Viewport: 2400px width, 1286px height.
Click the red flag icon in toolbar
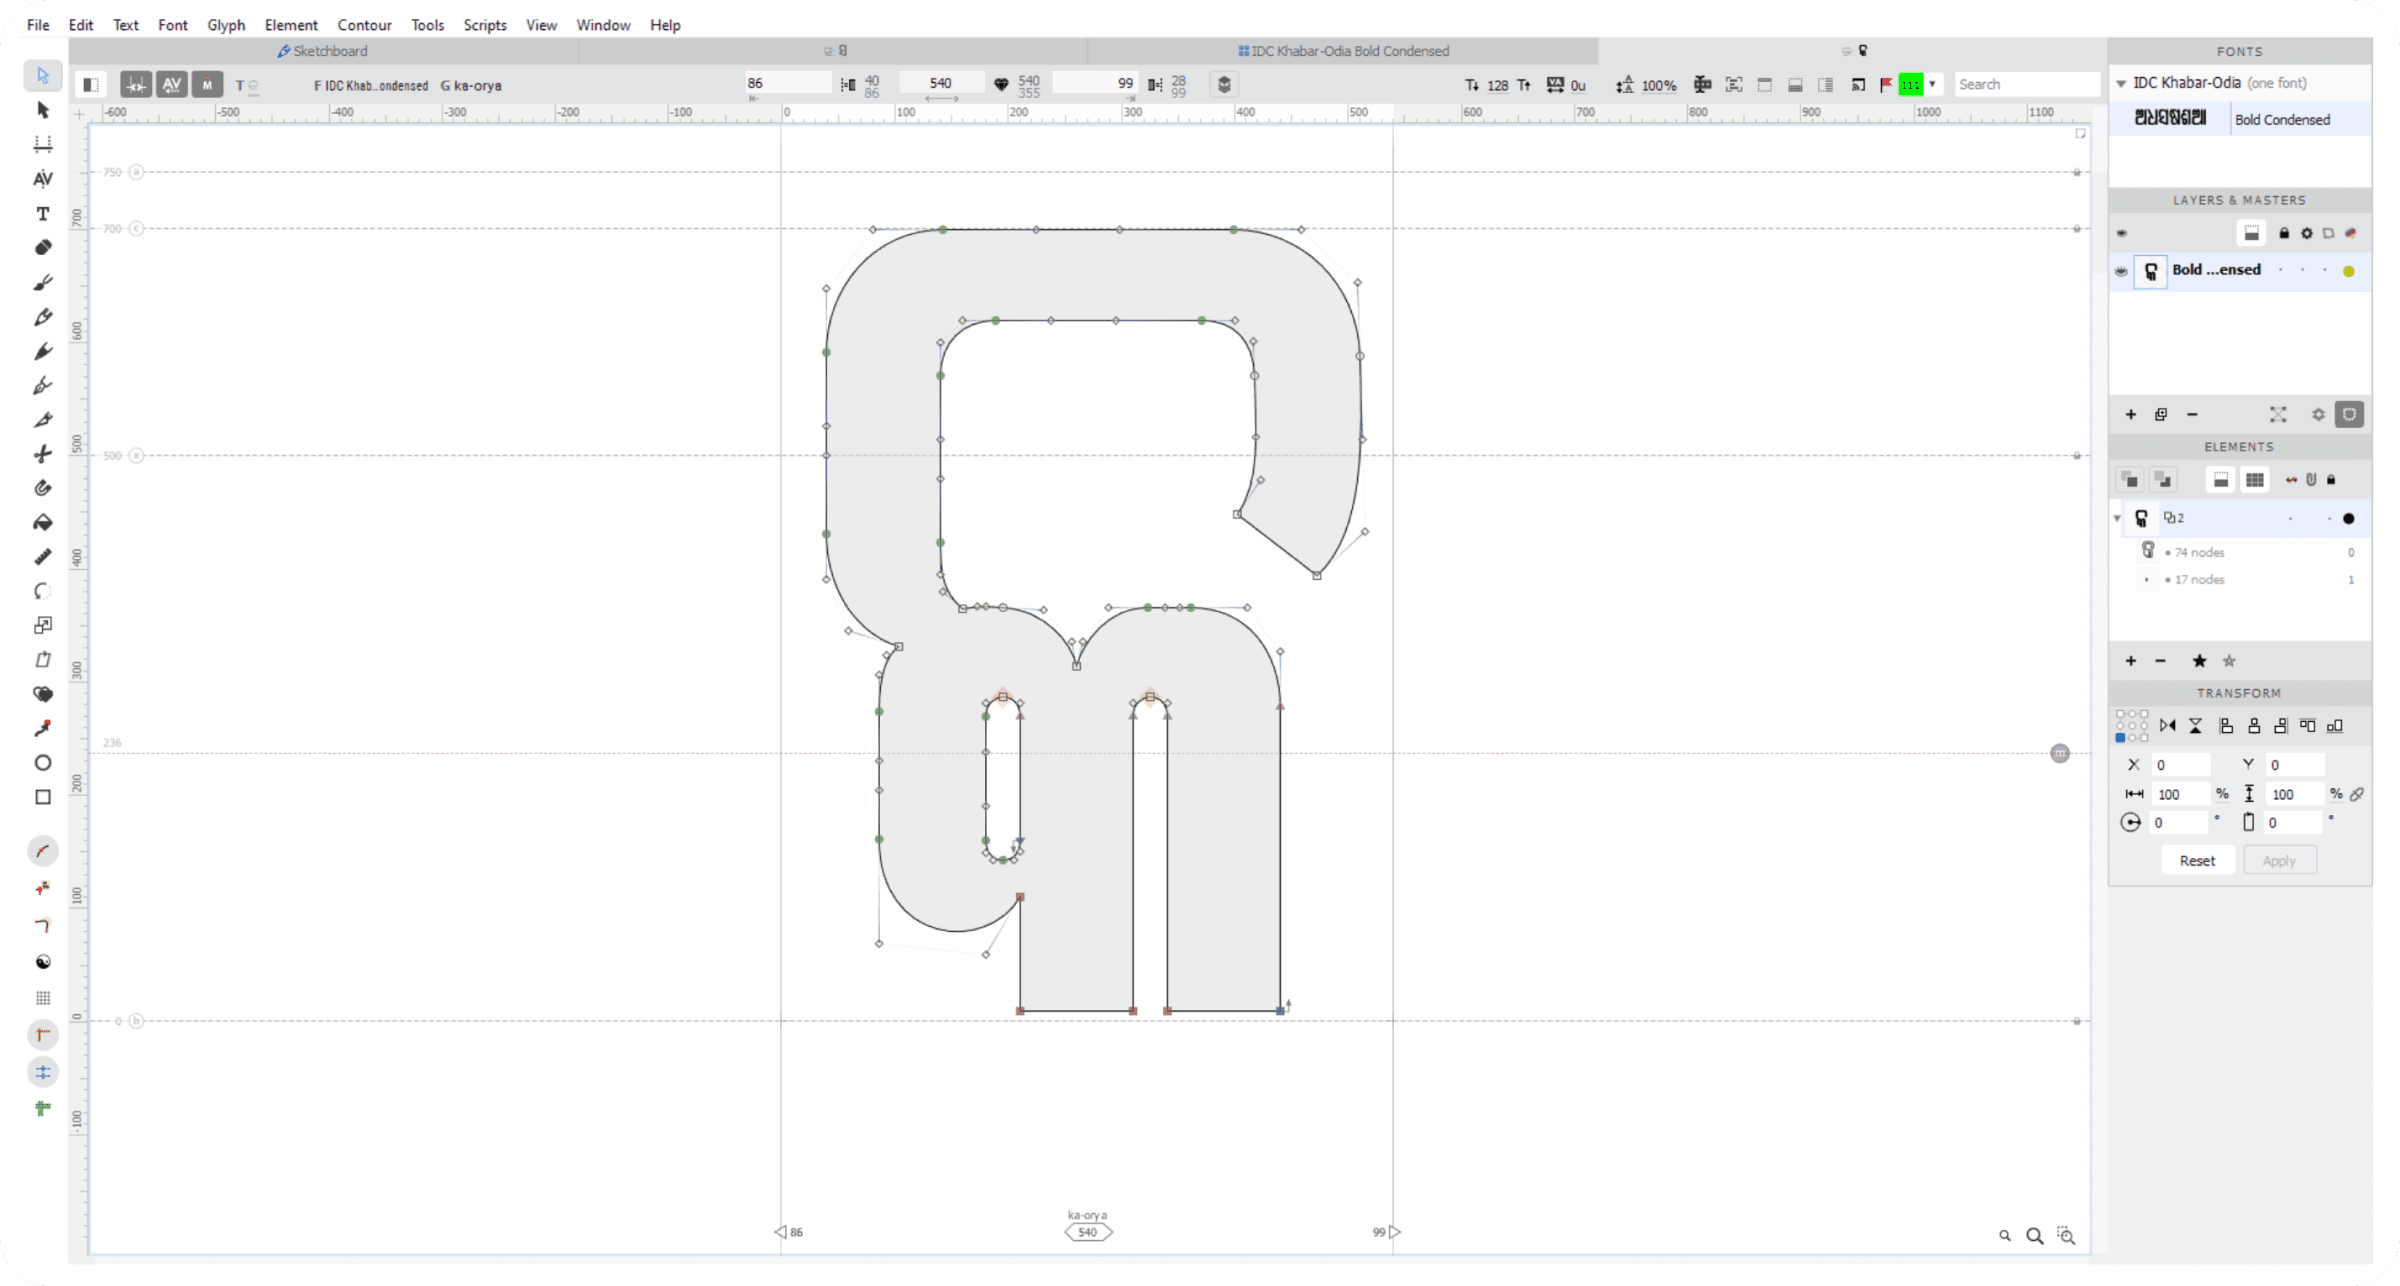click(1885, 85)
